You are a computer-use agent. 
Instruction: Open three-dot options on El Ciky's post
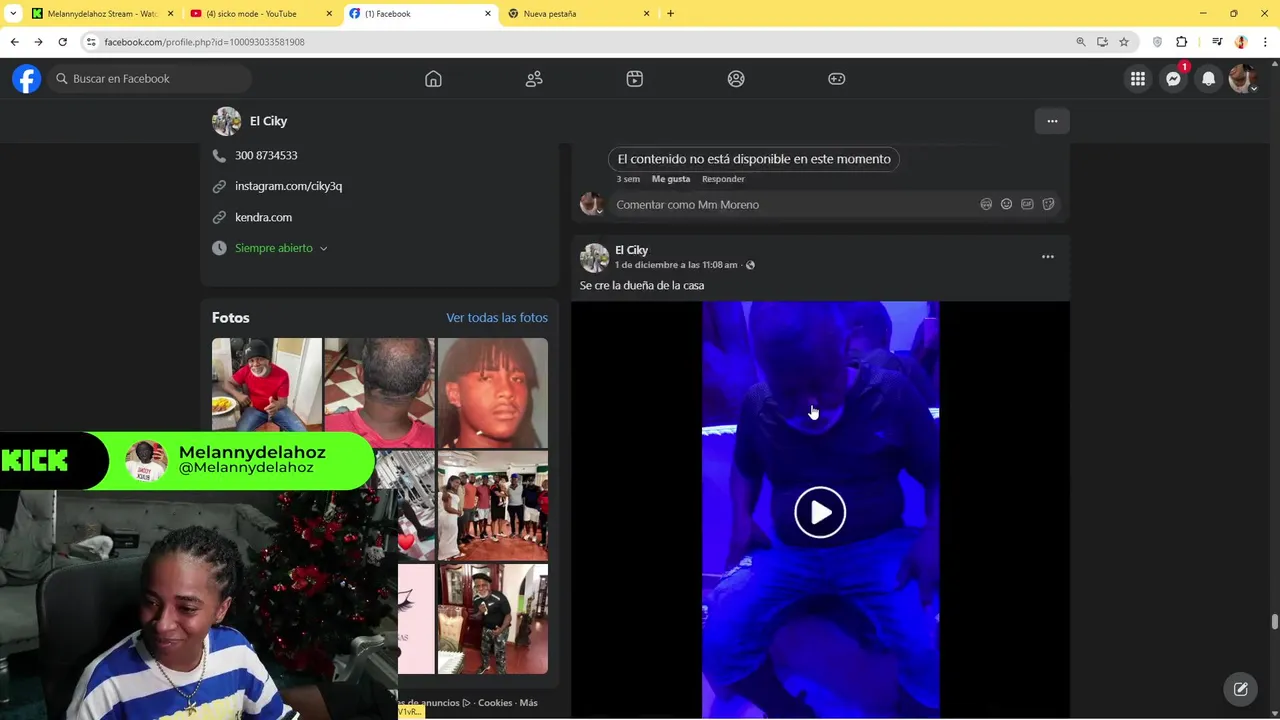pos(1048,257)
